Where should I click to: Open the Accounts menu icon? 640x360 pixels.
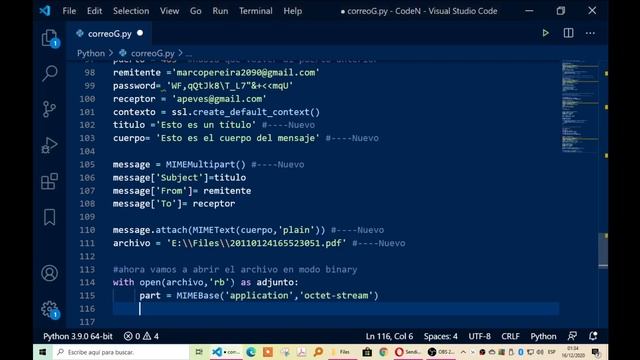point(49,273)
